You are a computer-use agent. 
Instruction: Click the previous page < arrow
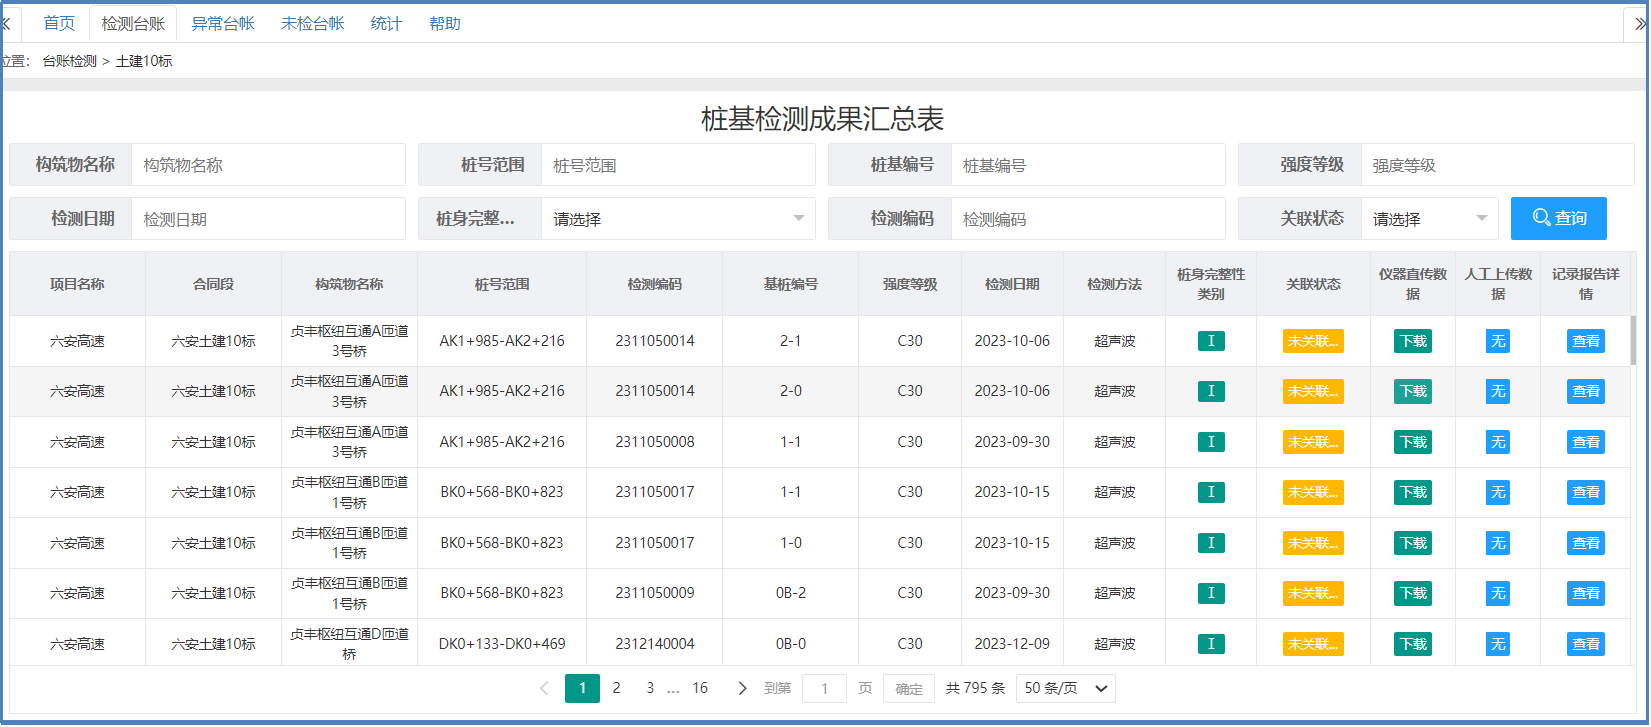(x=544, y=688)
